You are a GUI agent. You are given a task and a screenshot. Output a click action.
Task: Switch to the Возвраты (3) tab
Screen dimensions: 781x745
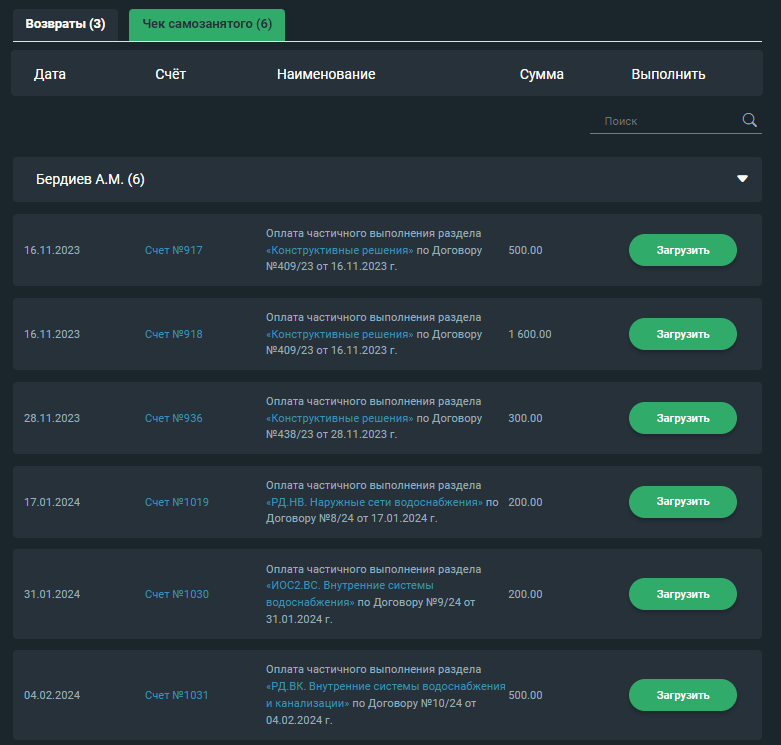[x=65, y=24]
